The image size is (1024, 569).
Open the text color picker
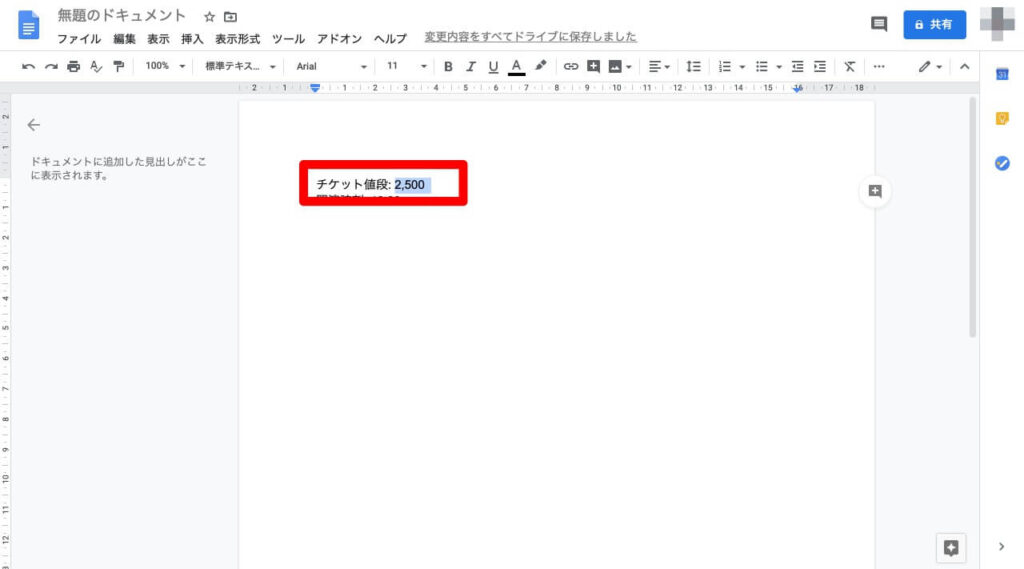tap(516, 67)
